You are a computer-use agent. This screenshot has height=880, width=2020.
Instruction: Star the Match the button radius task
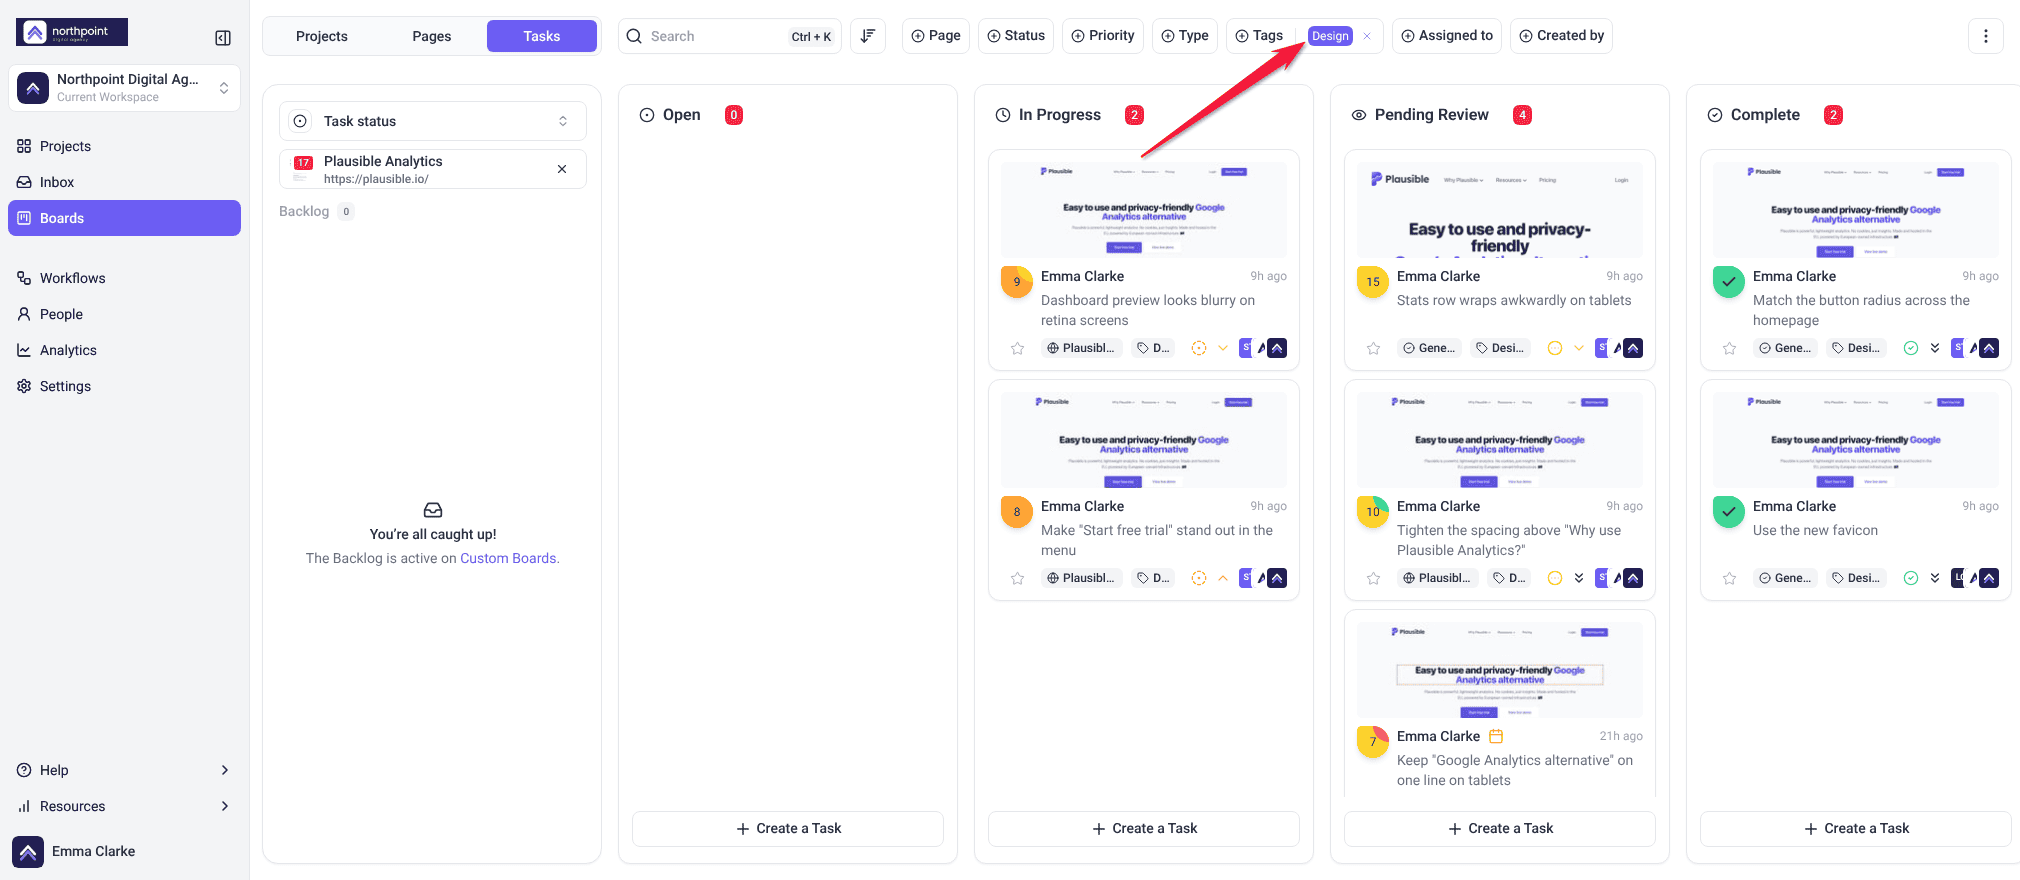[1729, 348]
